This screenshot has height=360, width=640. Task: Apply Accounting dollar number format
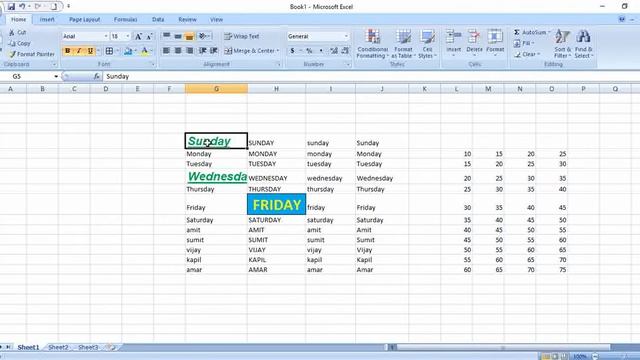coord(292,51)
